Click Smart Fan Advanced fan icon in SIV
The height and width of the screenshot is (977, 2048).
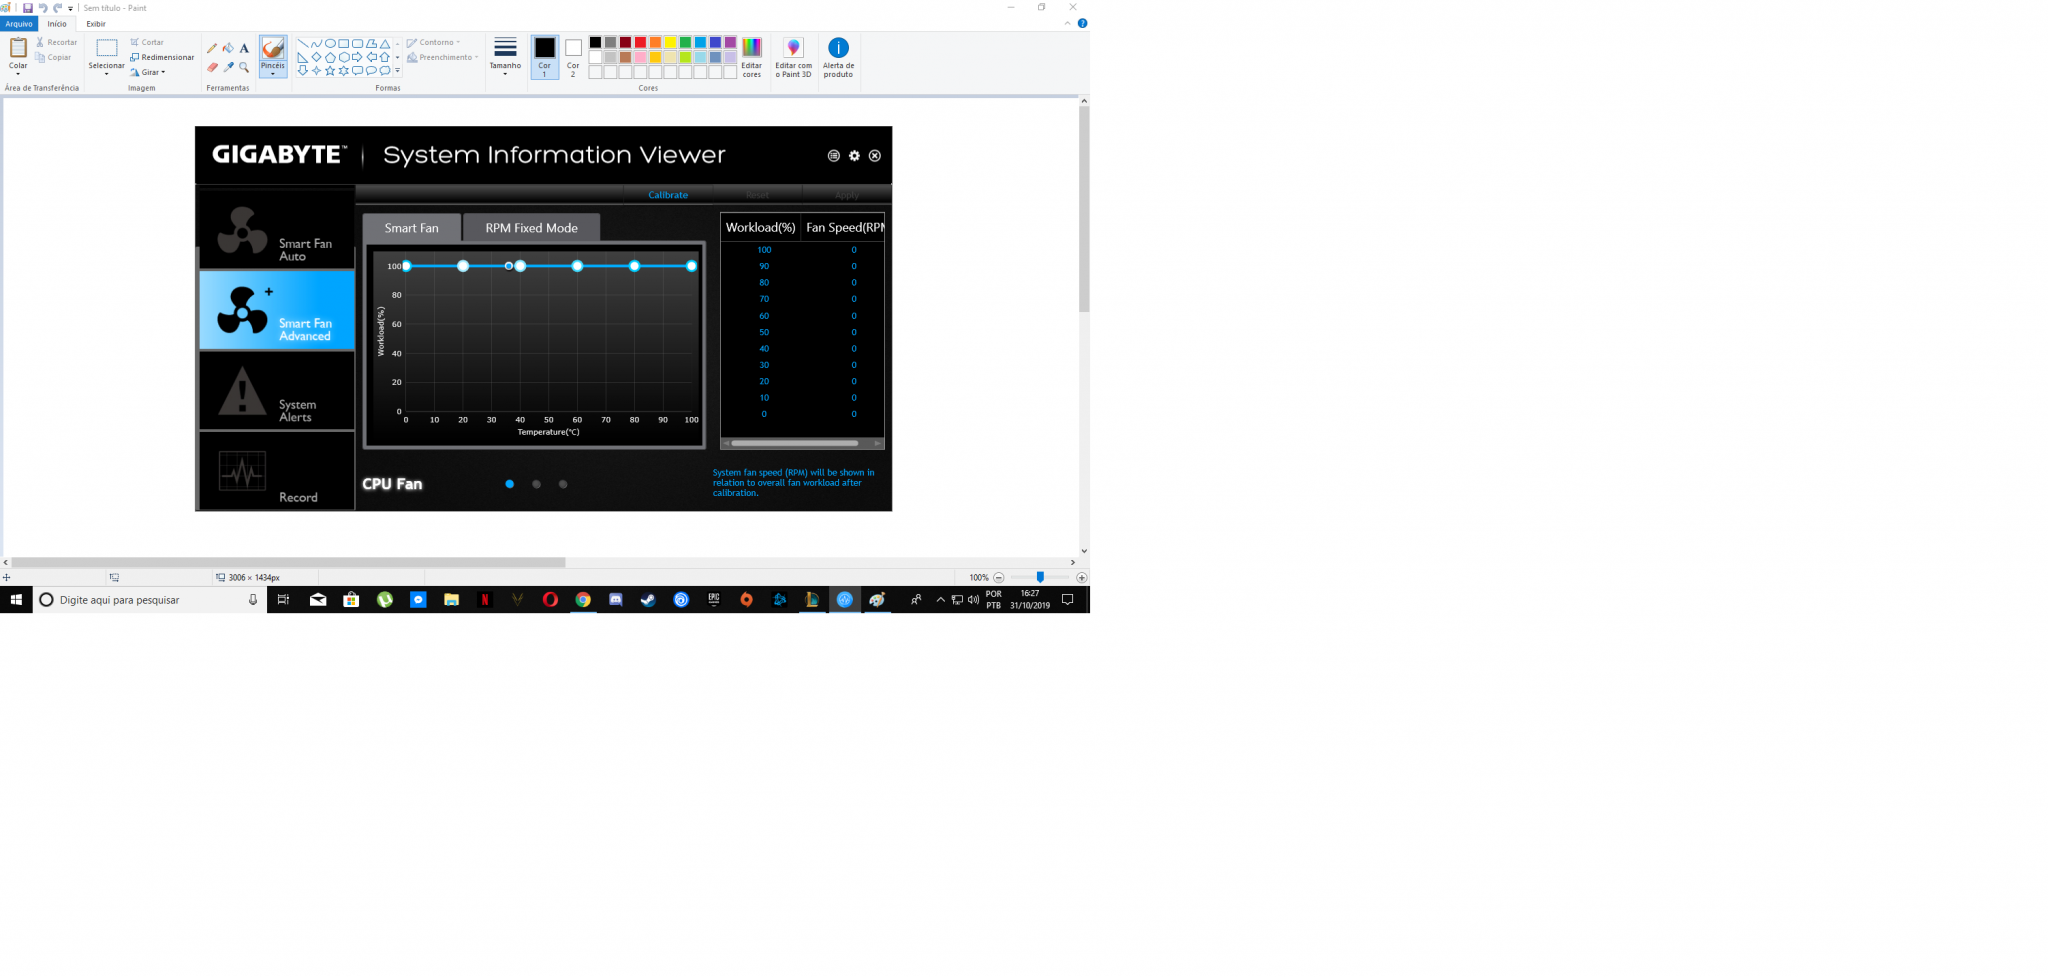242,310
